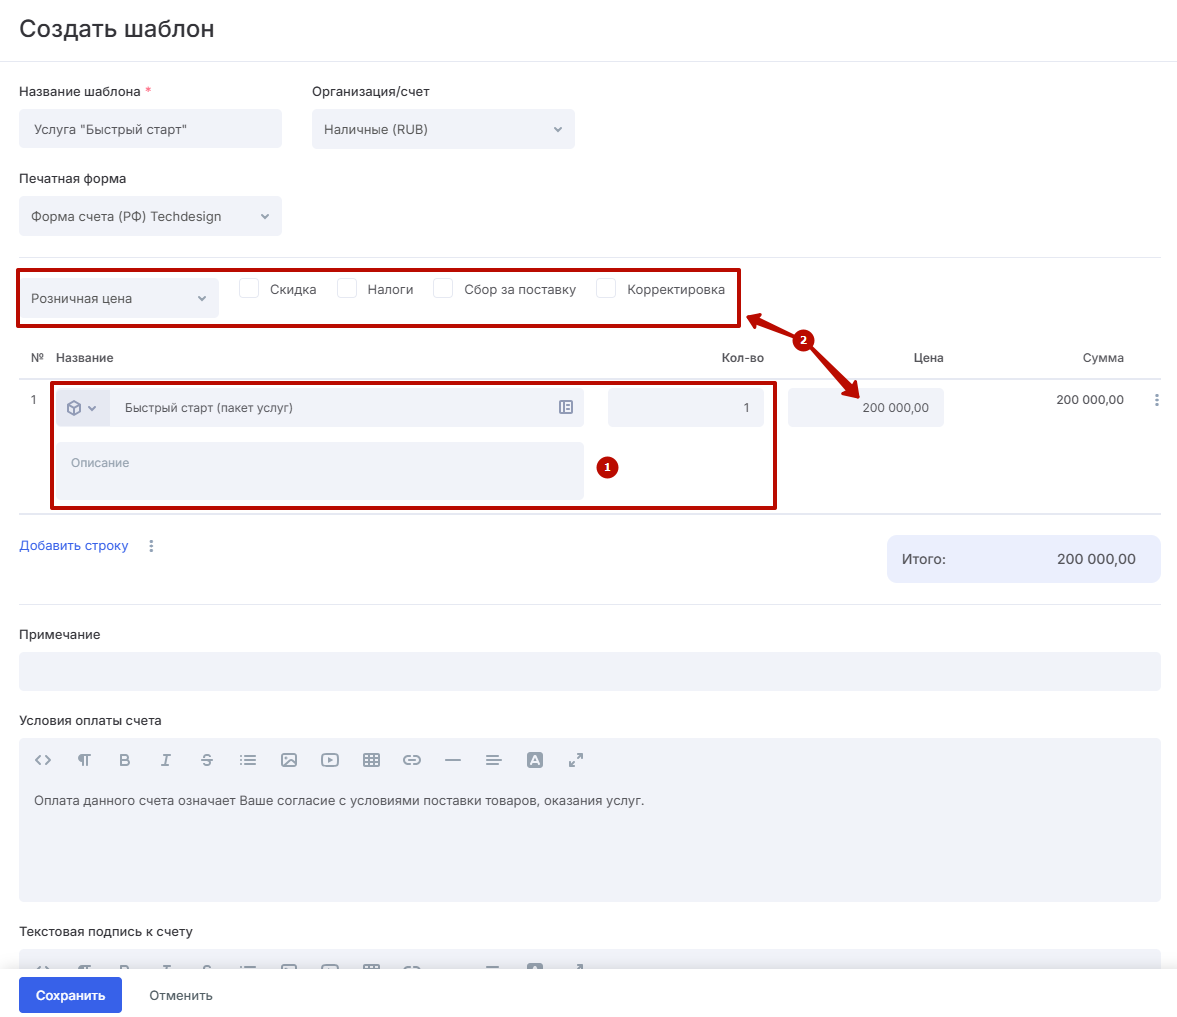This screenshot has width=1177, height=1017.
Task: Click the Примечание input field
Action: pyautogui.click(x=589, y=671)
